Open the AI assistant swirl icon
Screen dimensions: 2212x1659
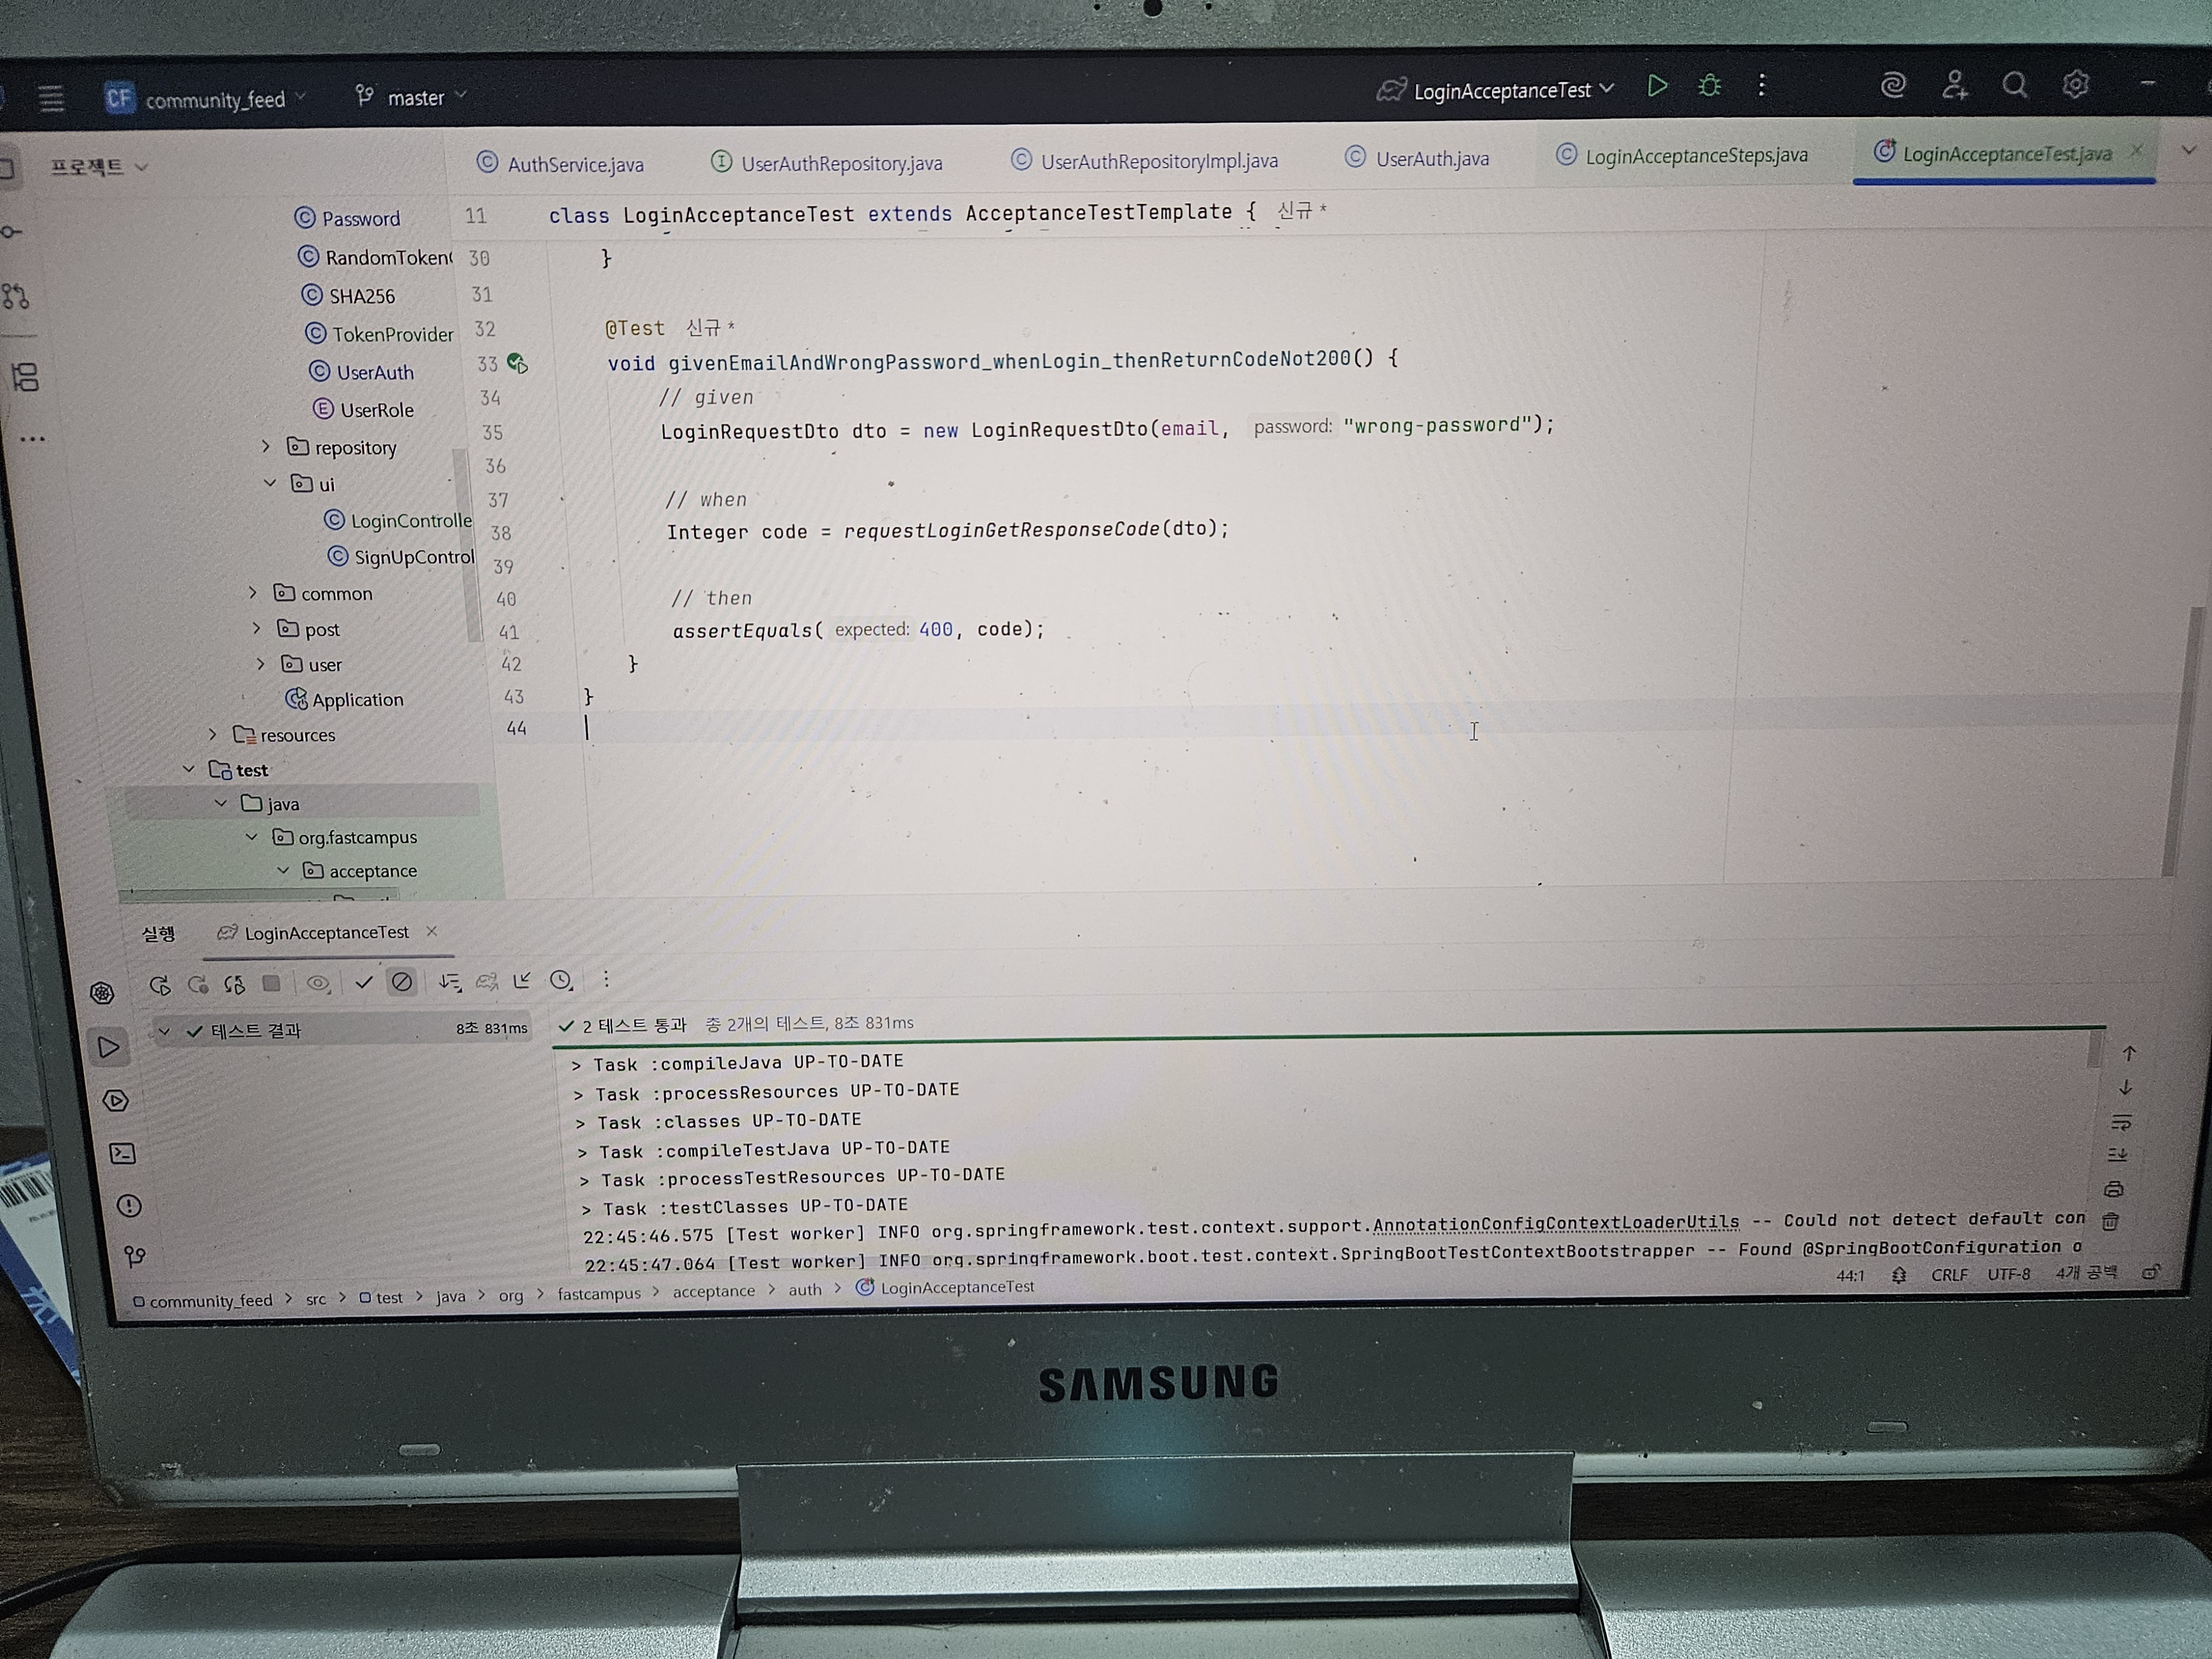click(1893, 85)
